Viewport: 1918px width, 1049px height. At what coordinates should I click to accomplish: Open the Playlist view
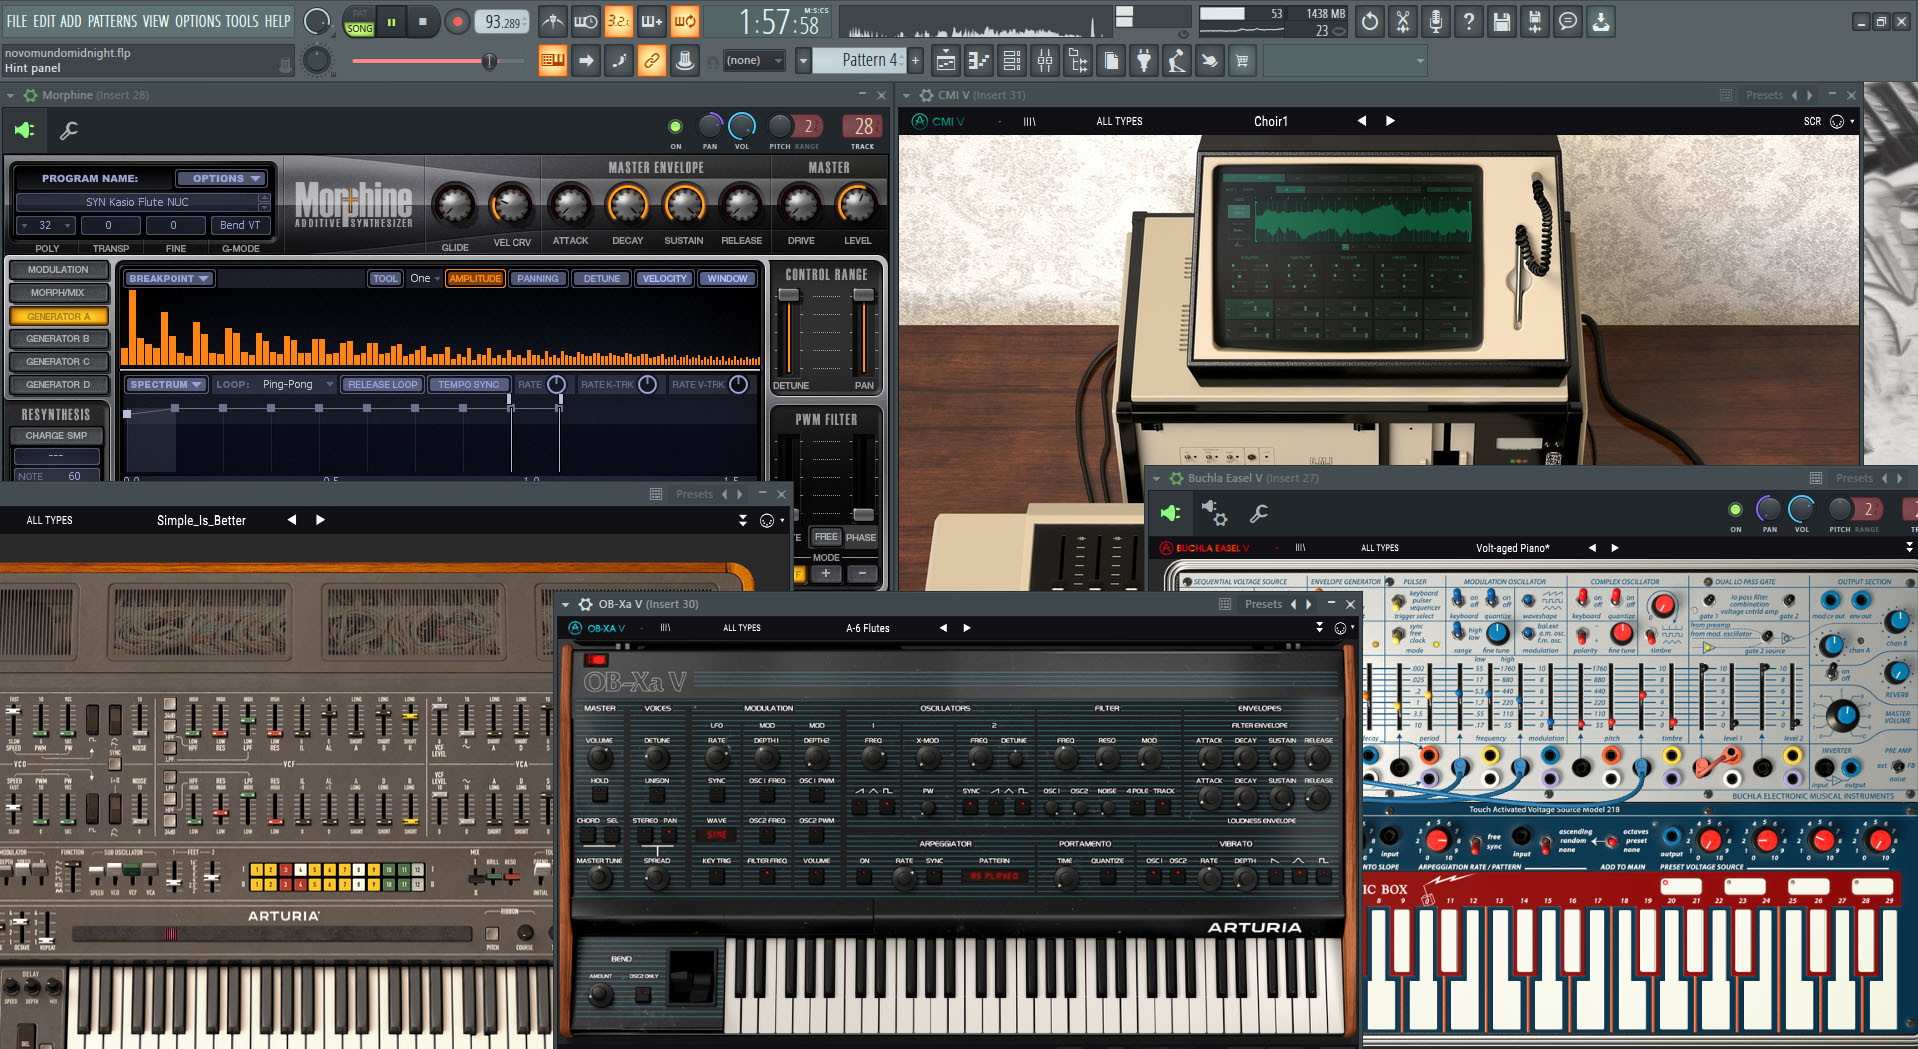pyautogui.click(x=945, y=61)
